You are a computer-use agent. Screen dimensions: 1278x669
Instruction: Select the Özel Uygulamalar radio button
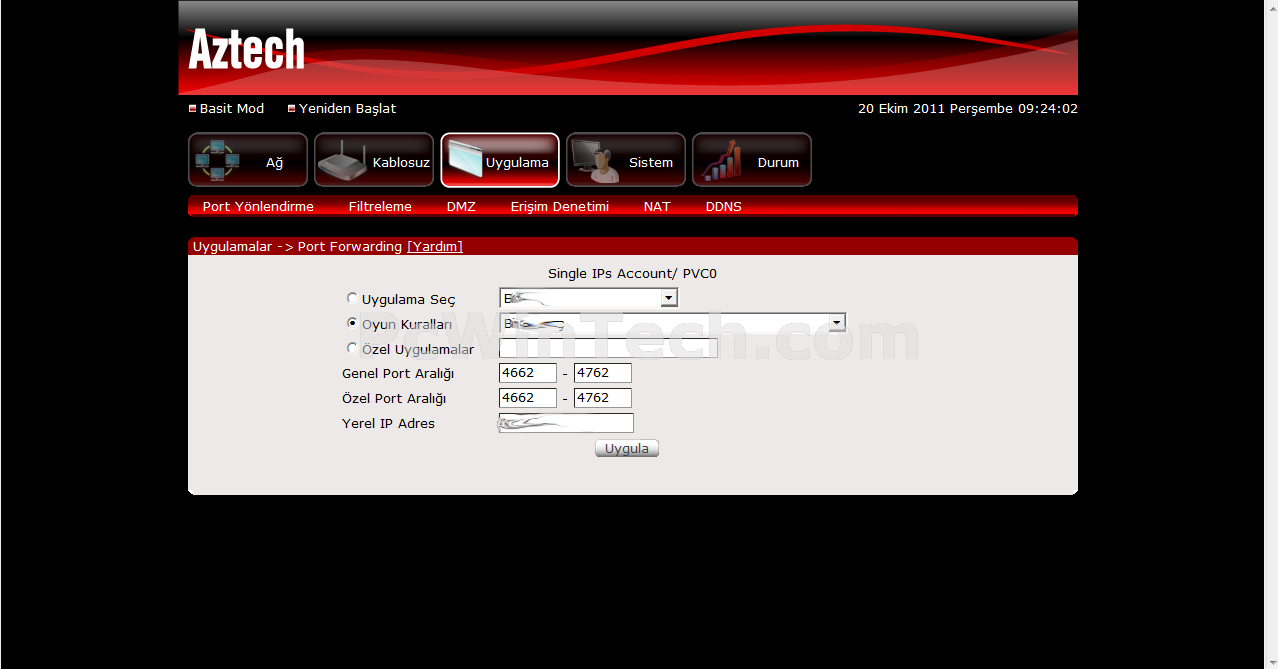click(x=352, y=348)
